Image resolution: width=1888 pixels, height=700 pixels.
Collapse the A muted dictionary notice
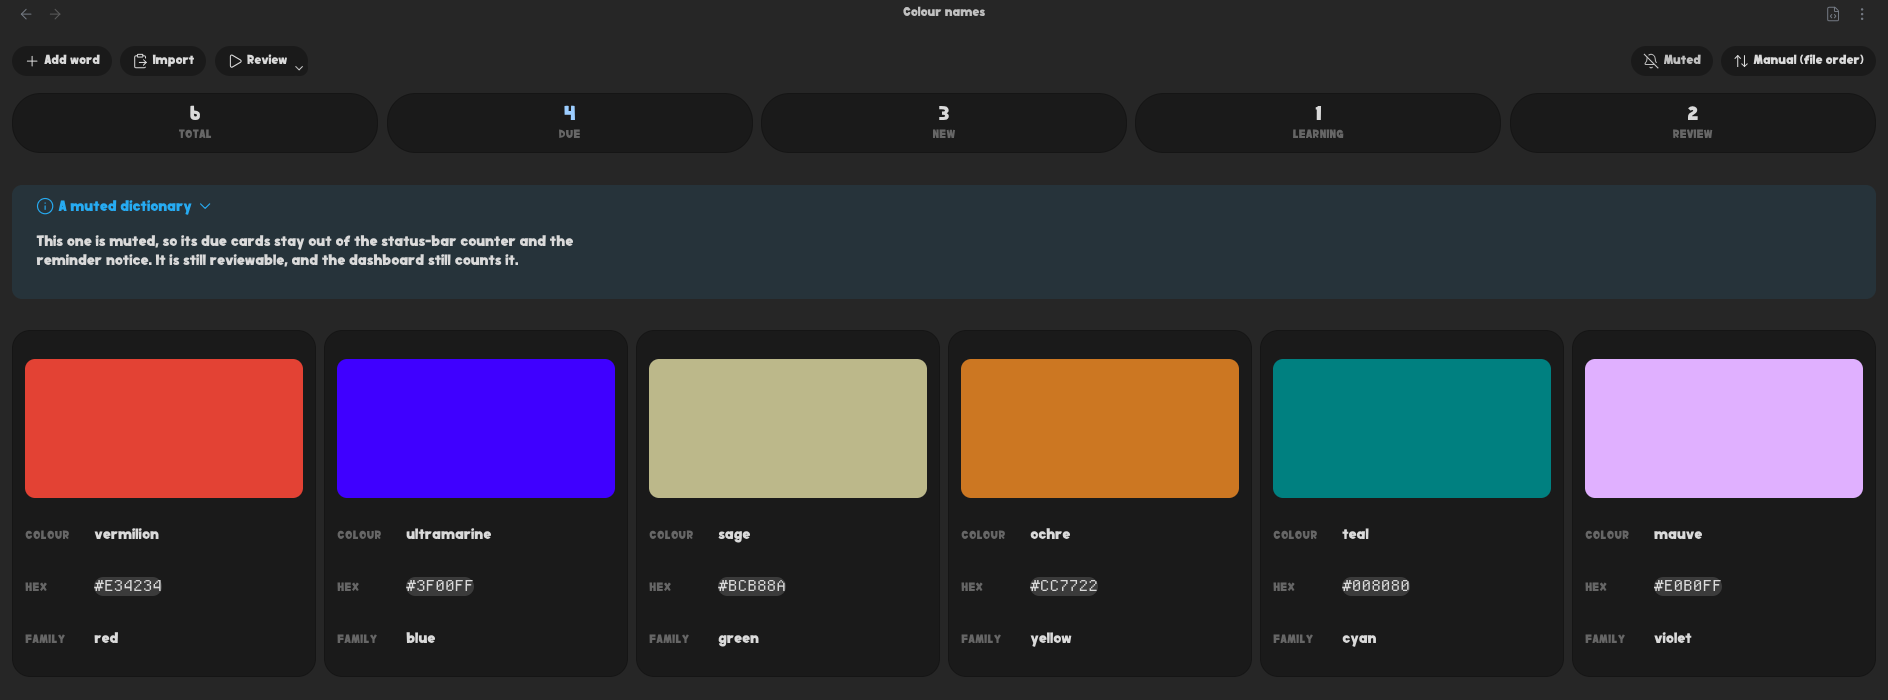(205, 206)
